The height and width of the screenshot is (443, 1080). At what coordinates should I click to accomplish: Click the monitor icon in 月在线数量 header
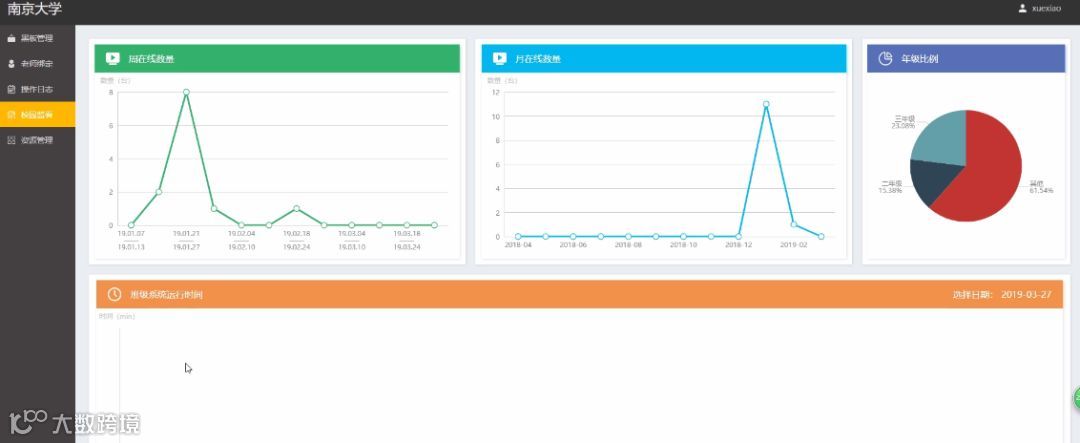click(499, 59)
